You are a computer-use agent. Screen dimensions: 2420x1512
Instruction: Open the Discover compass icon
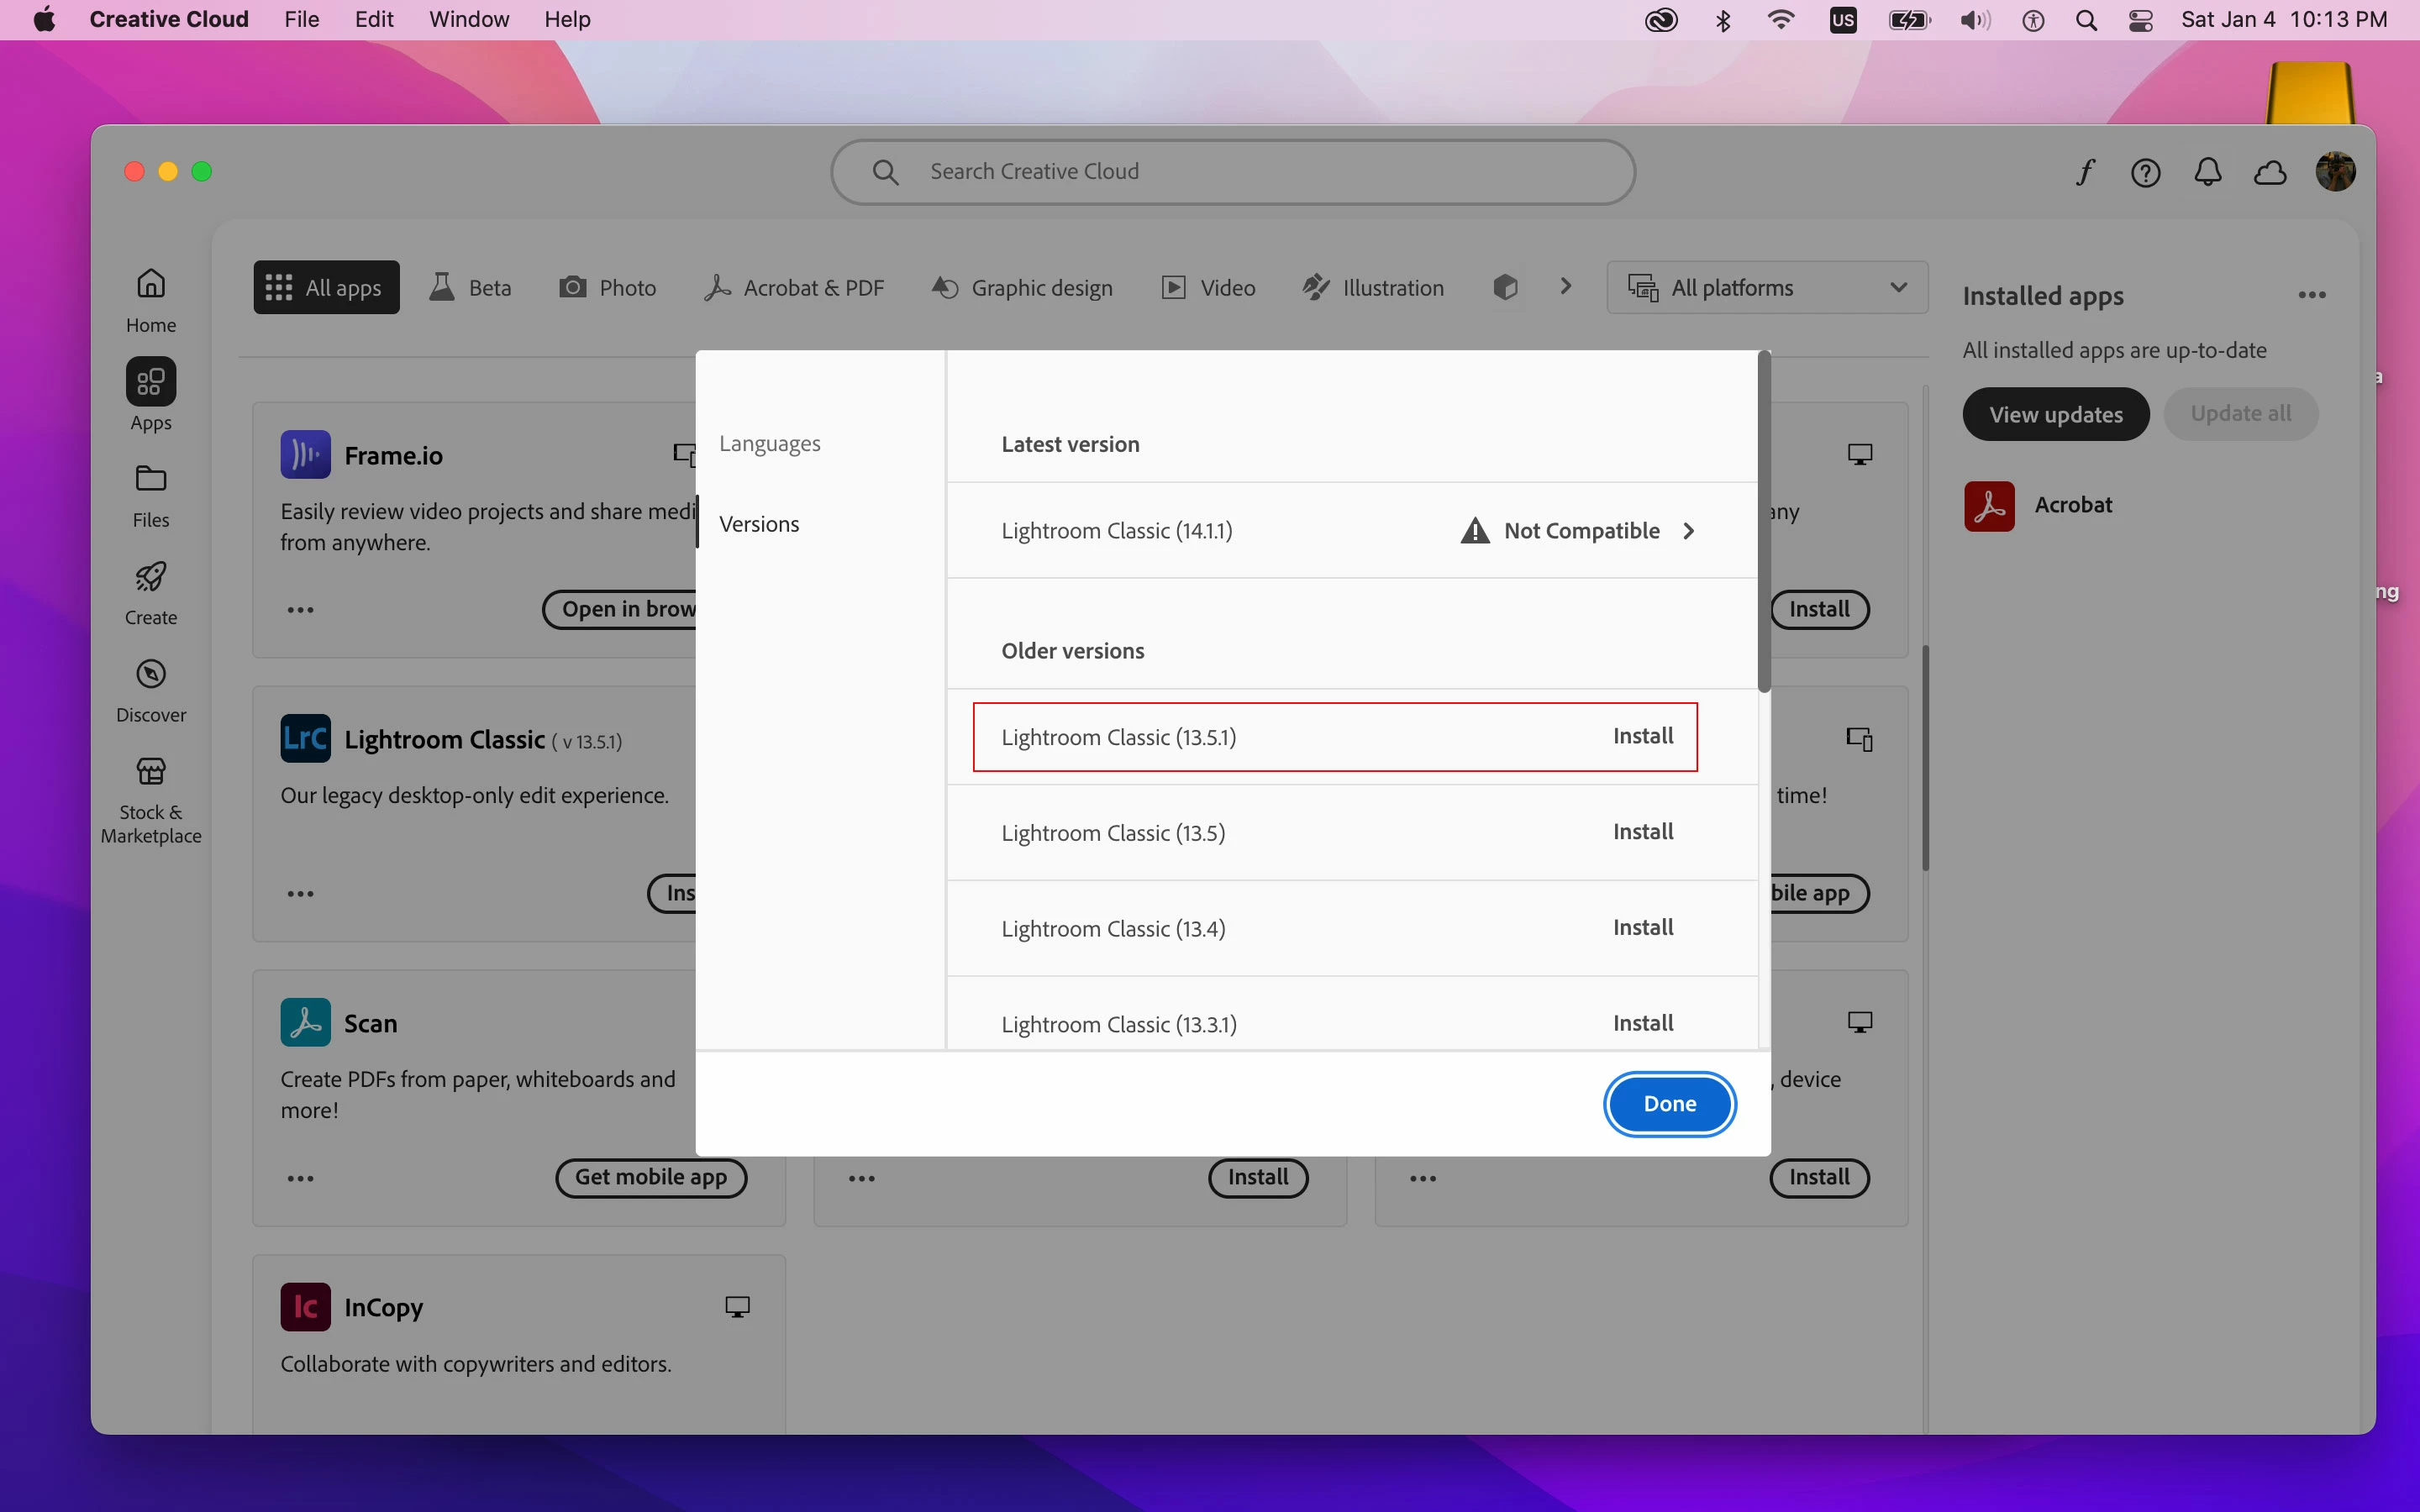[x=151, y=690]
